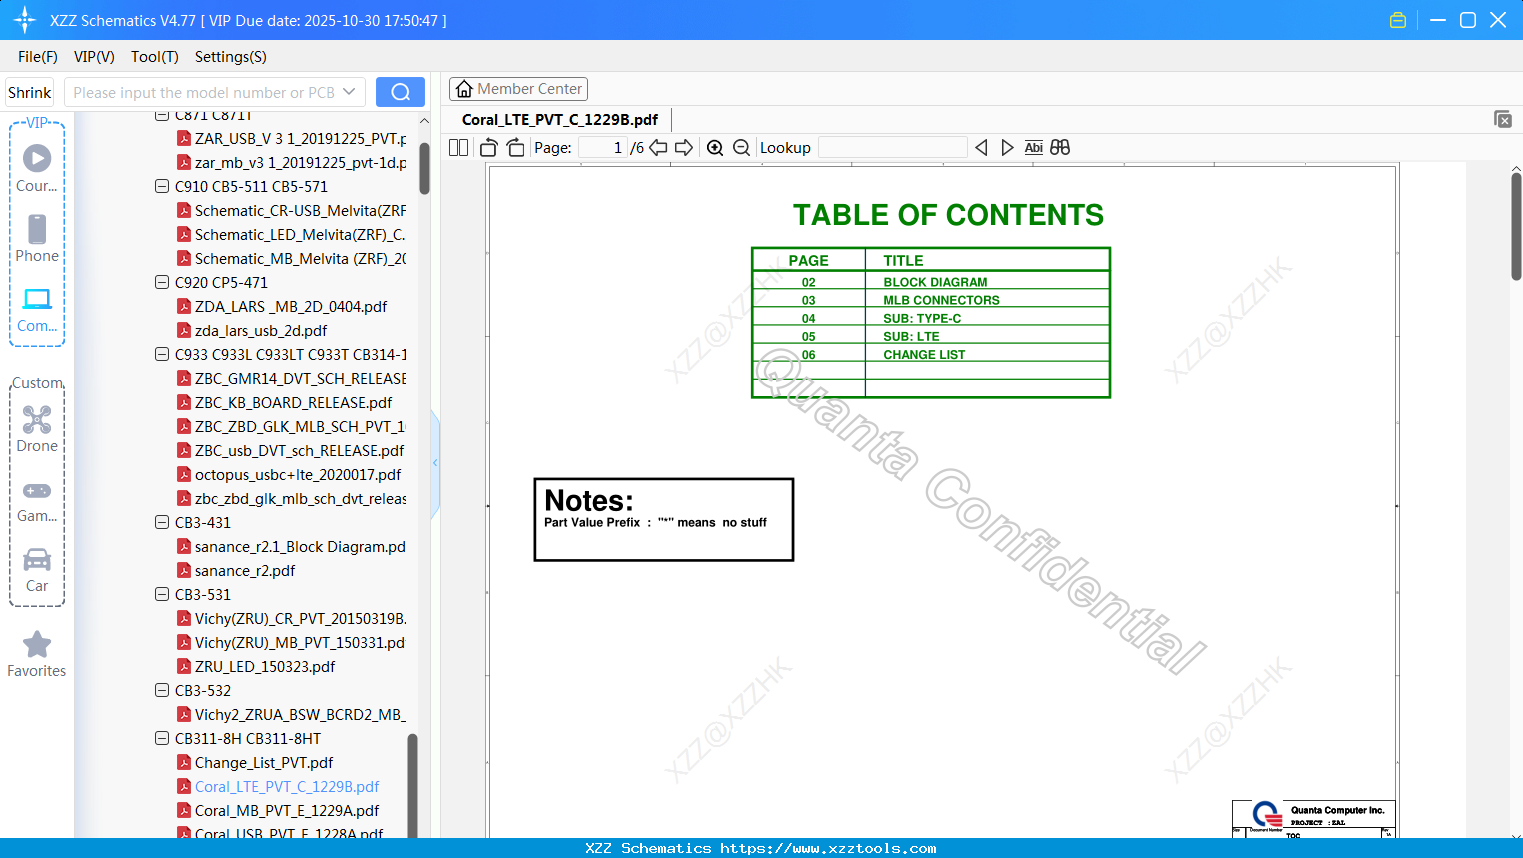Collapse the CB311-8H CB311-8HT folder
The image size is (1523, 858).
click(162, 738)
